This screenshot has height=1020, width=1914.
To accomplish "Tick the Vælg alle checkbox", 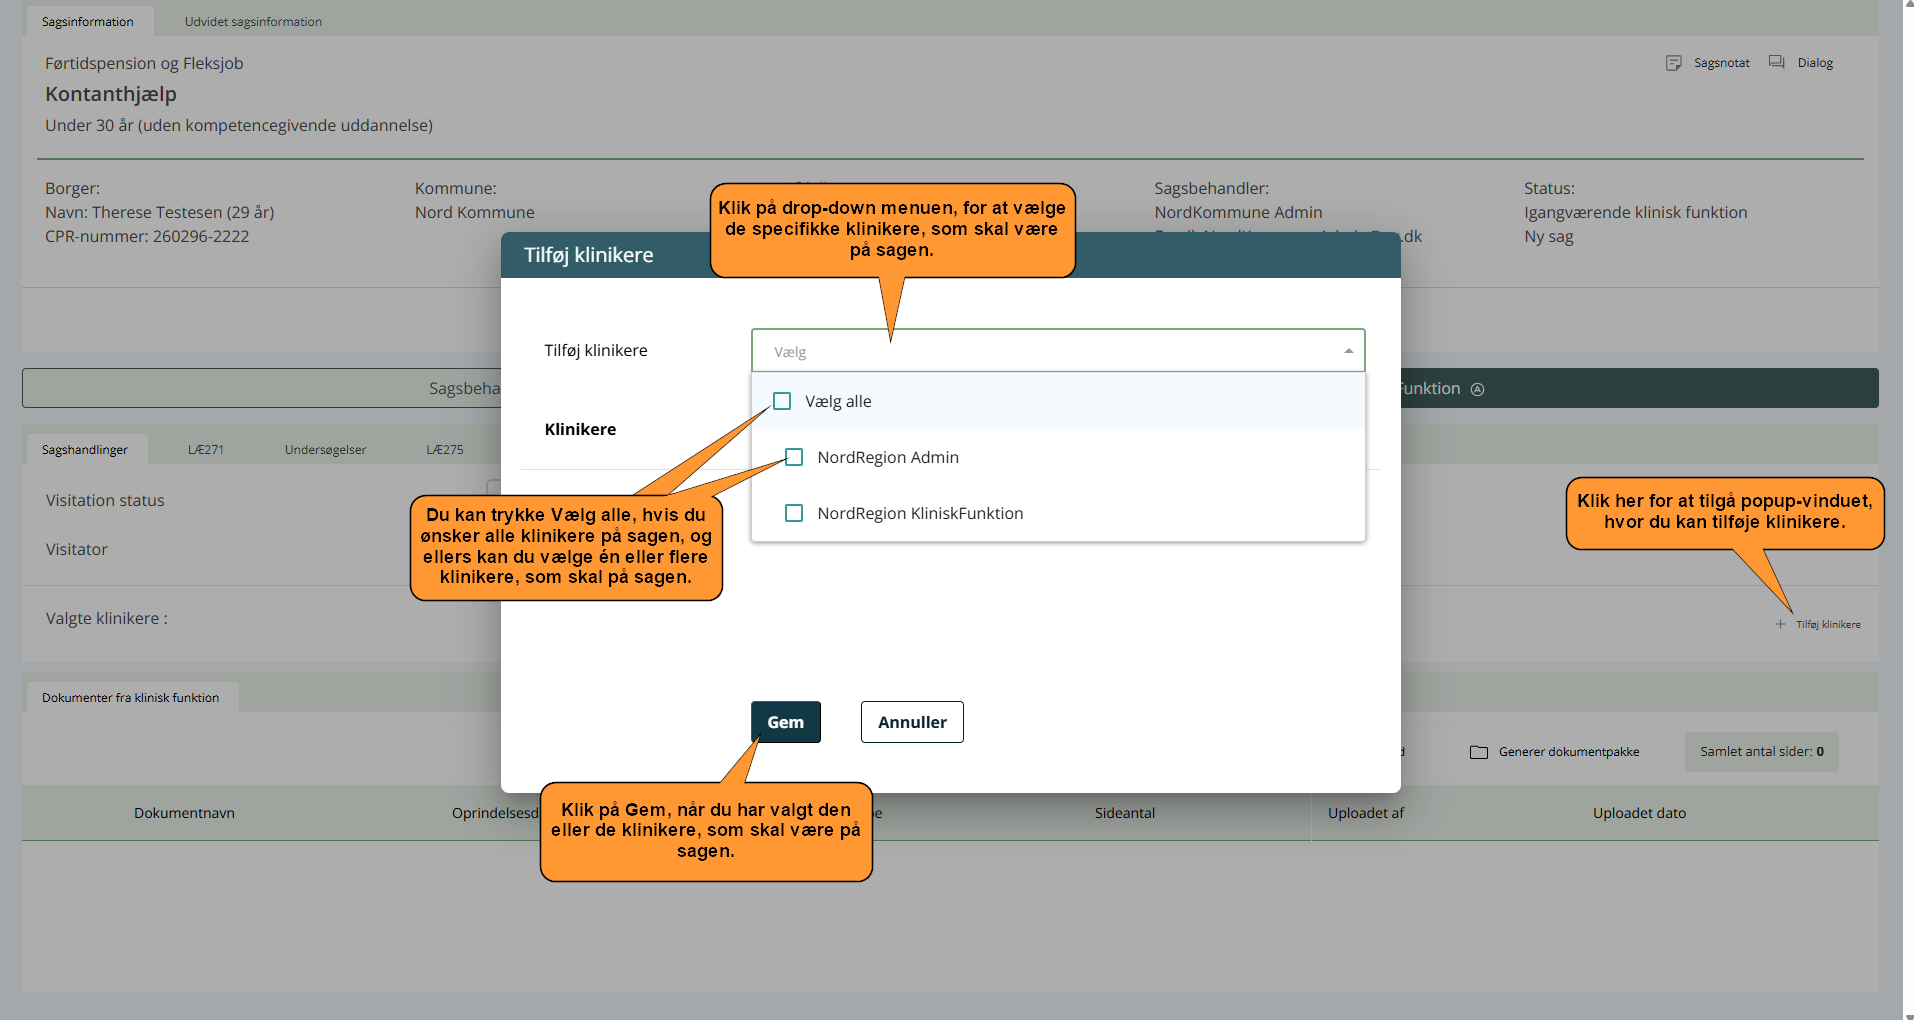I will (782, 401).
